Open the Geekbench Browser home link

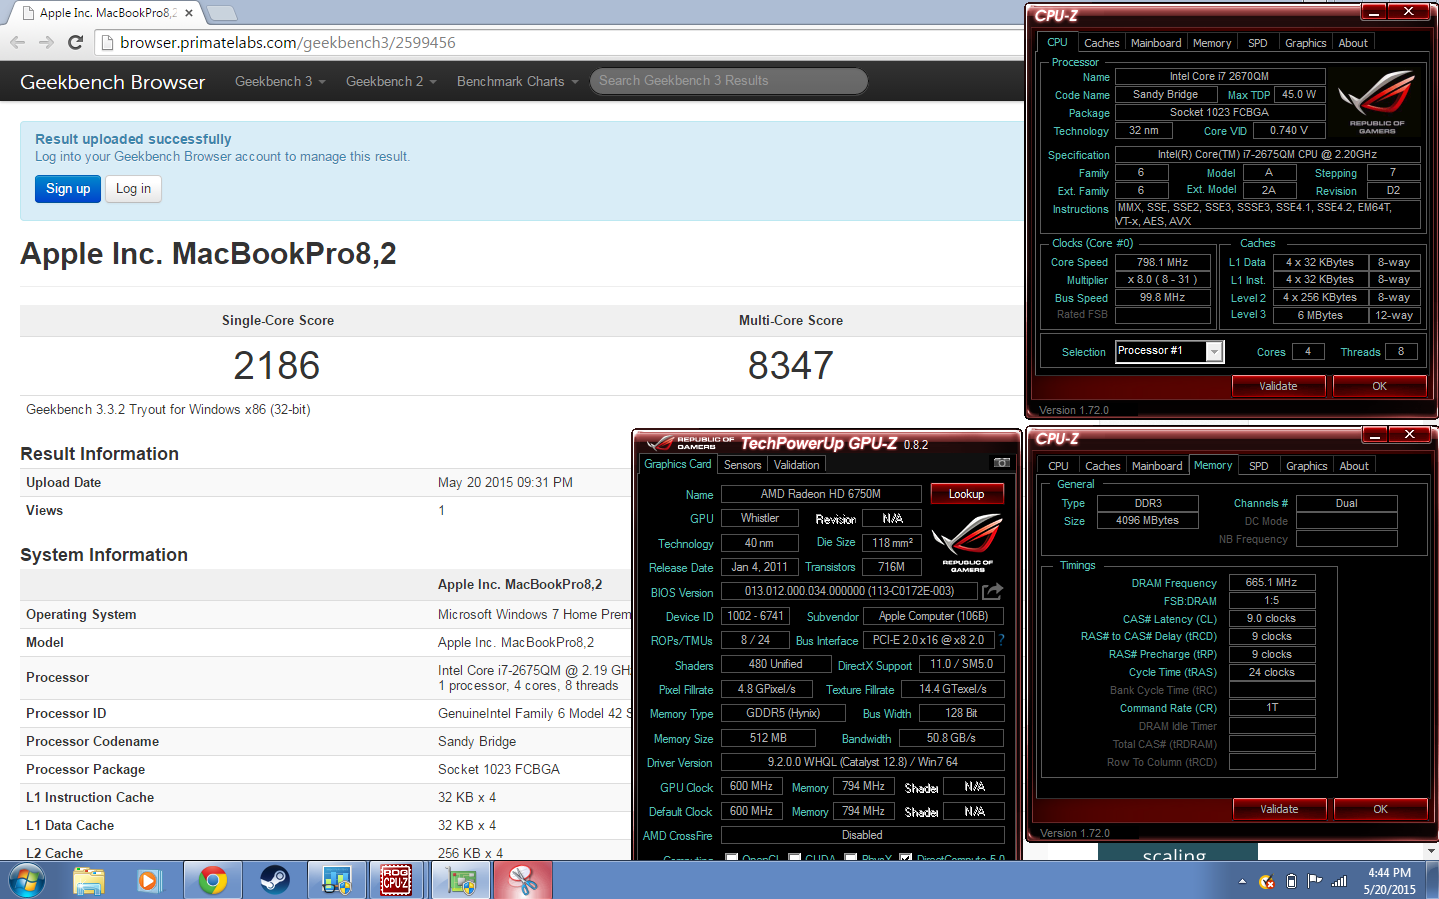(x=112, y=82)
